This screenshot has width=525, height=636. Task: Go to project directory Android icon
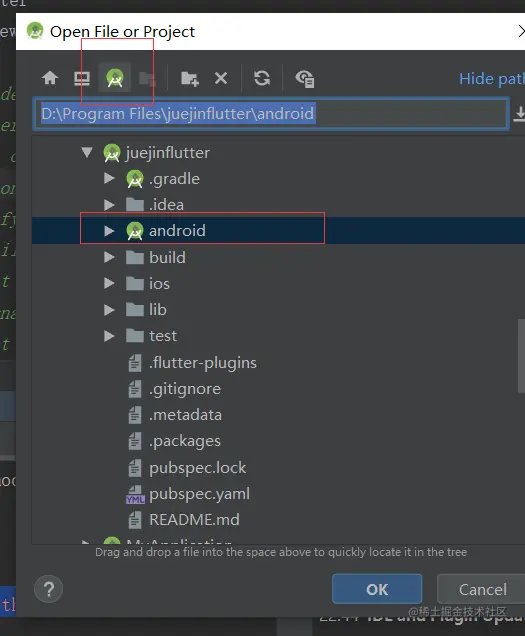coord(115,78)
